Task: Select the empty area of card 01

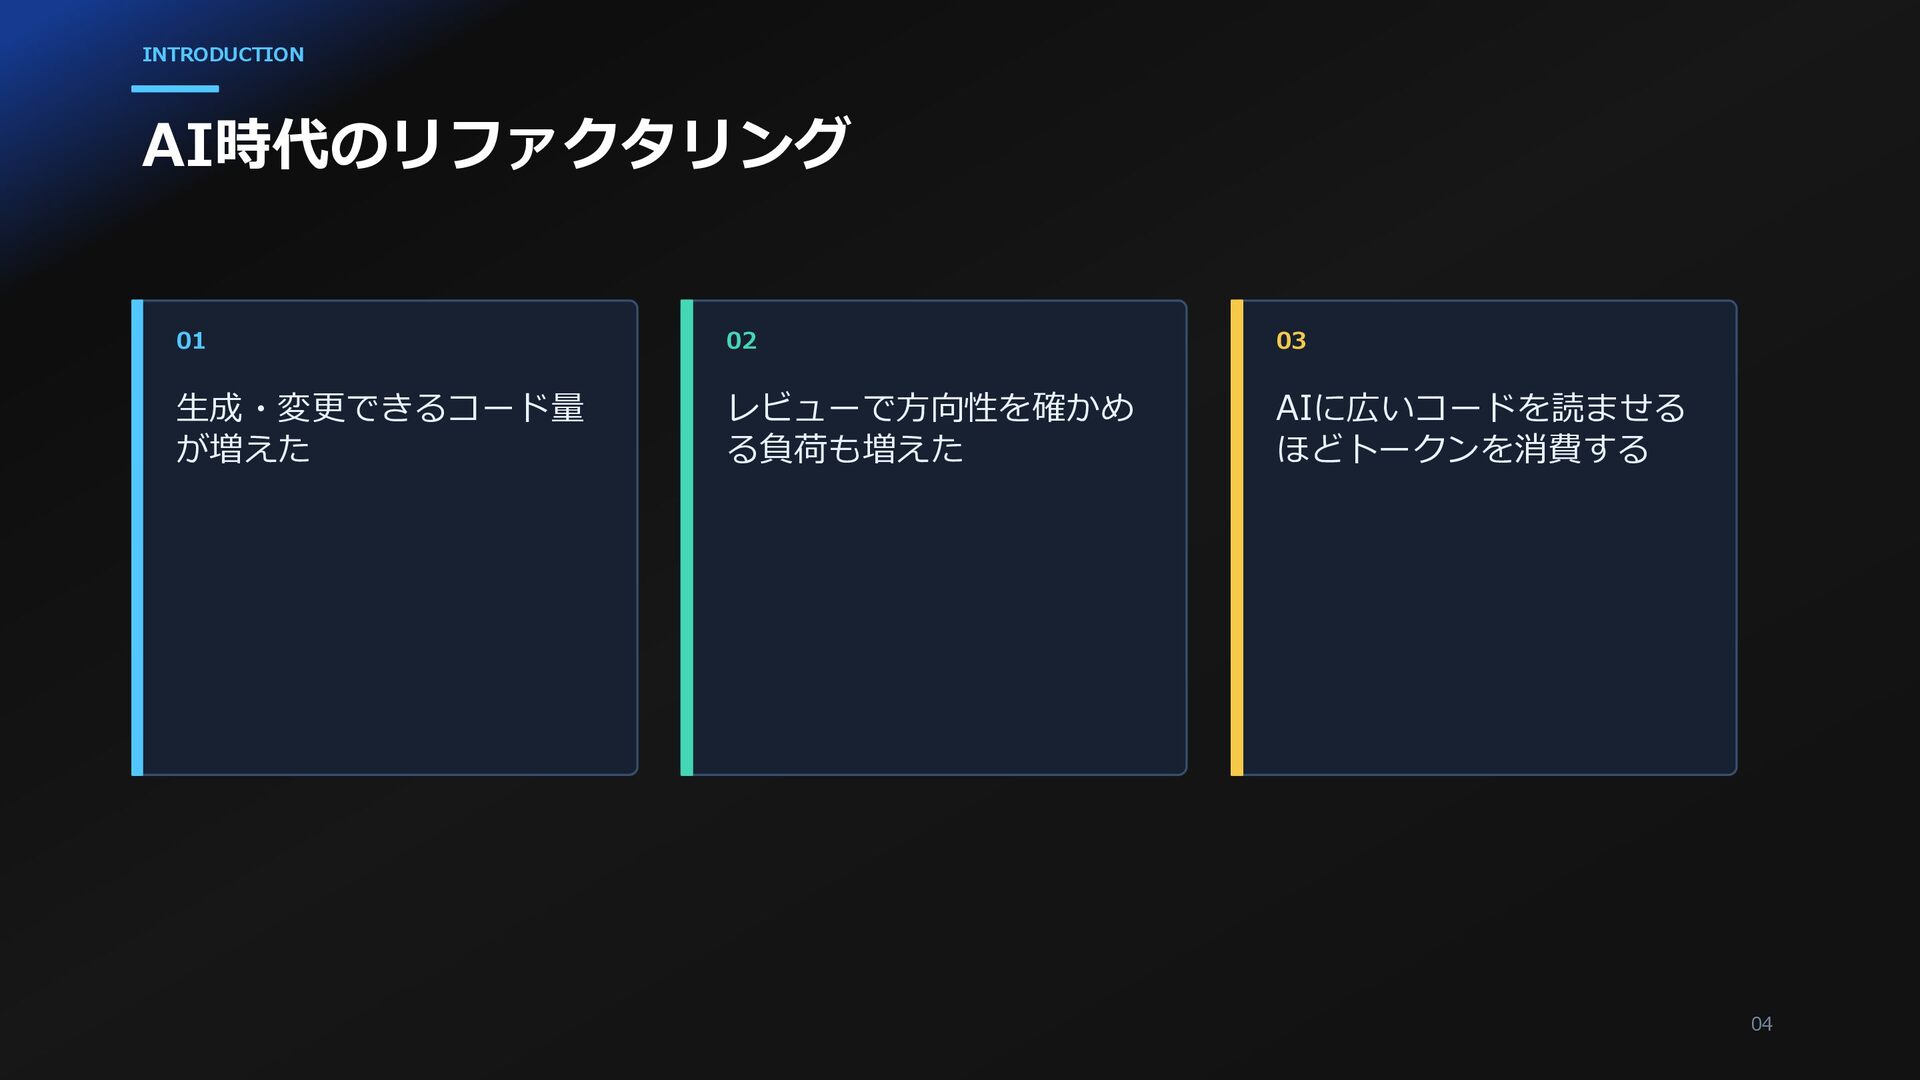Action: click(x=390, y=620)
